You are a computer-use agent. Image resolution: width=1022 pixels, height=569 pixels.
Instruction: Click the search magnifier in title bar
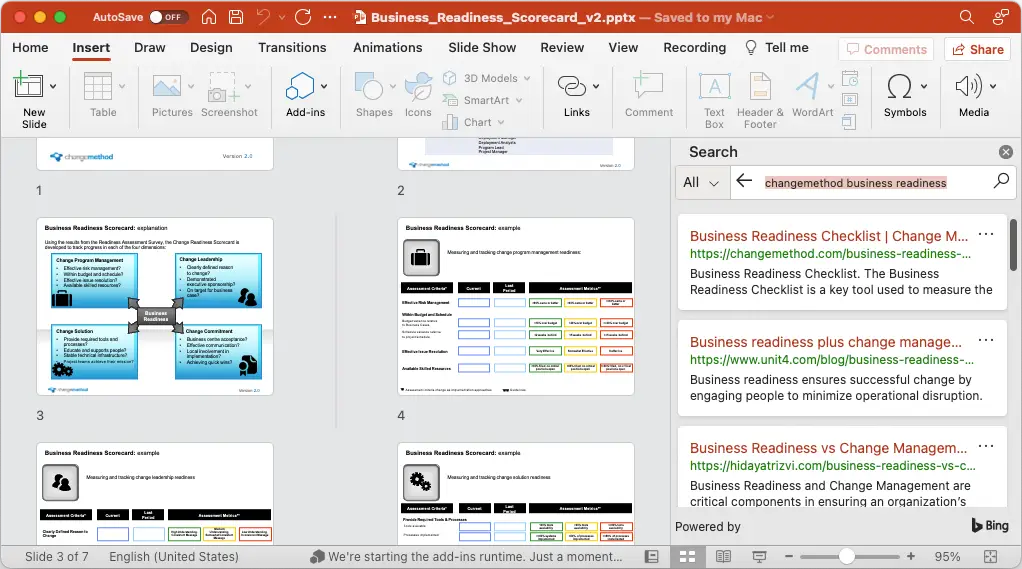(967, 17)
